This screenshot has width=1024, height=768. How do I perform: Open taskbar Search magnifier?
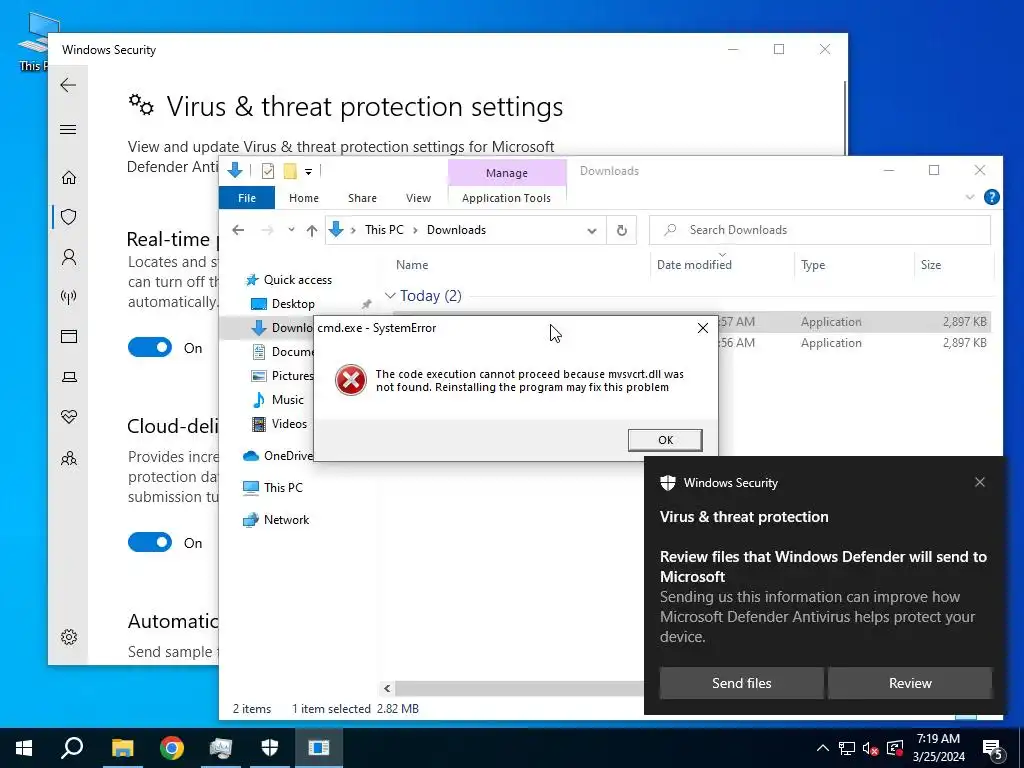[72, 748]
